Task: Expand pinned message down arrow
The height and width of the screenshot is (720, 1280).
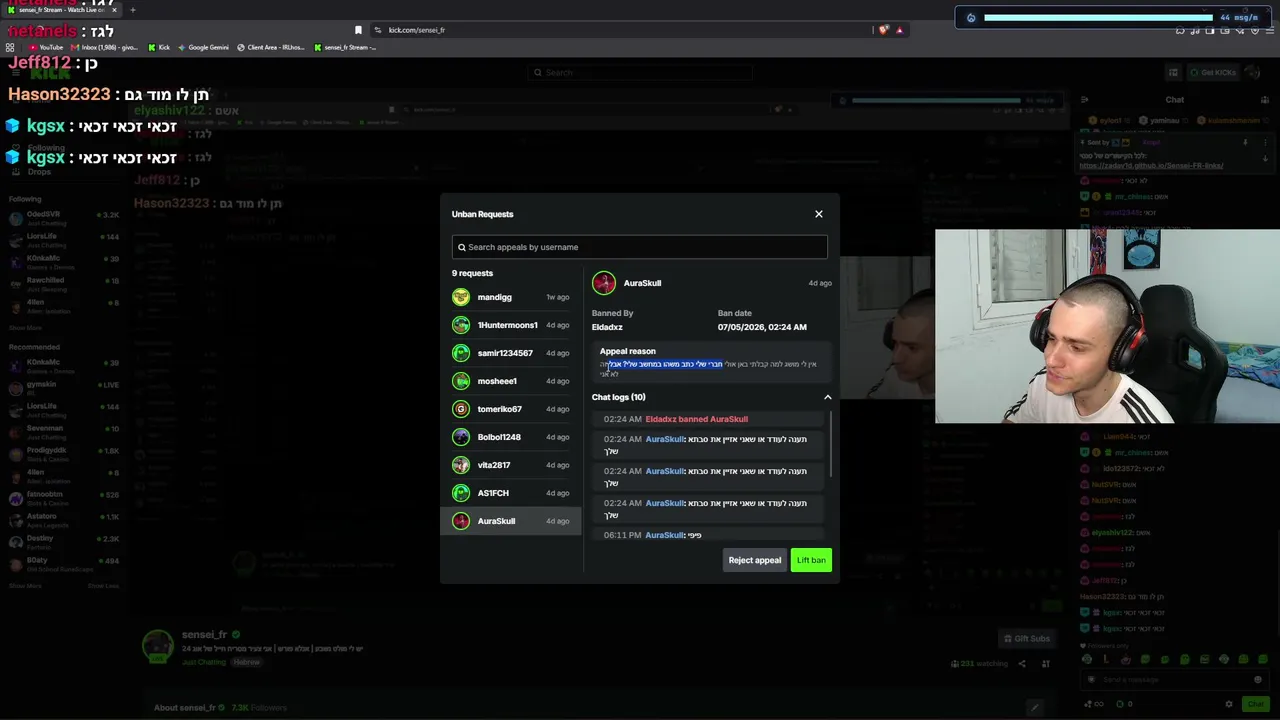Action: tap(1265, 158)
